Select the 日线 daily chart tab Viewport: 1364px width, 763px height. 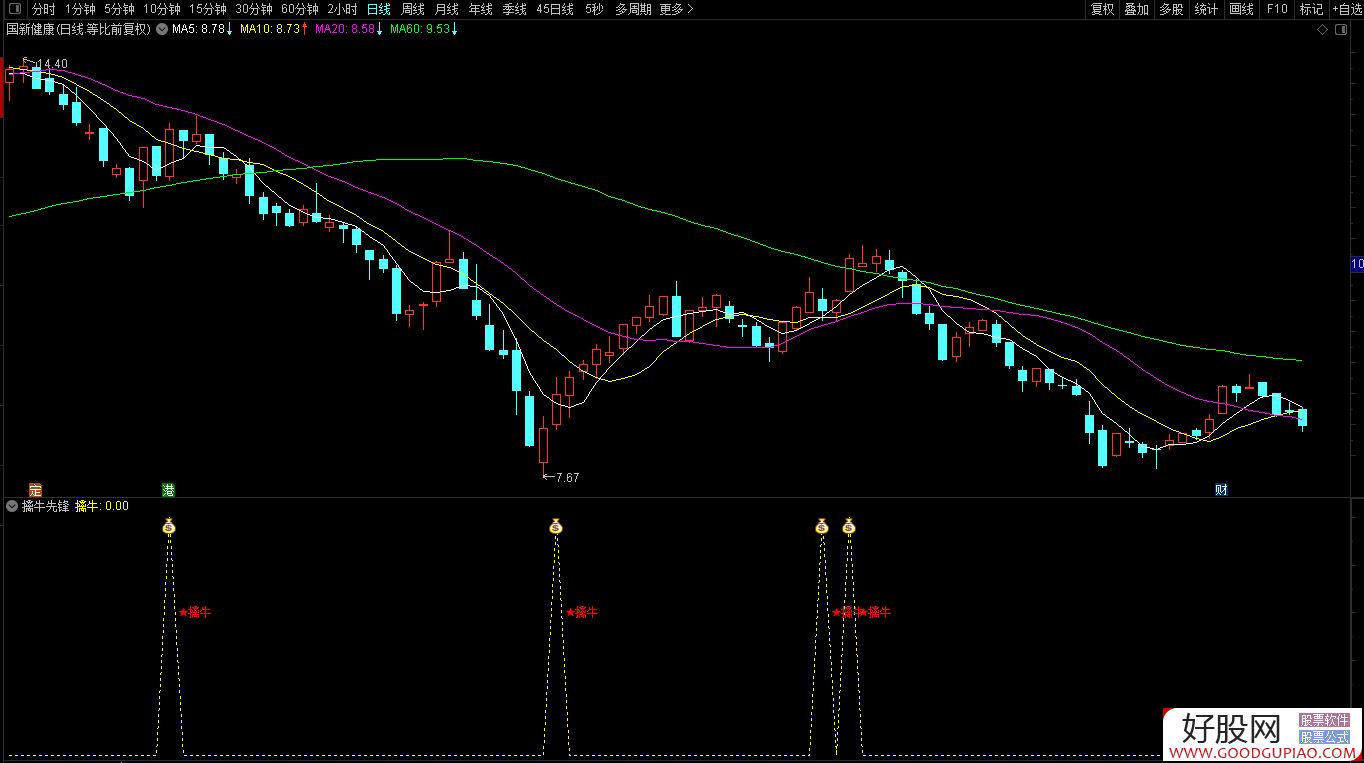click(x=378, y=9)
